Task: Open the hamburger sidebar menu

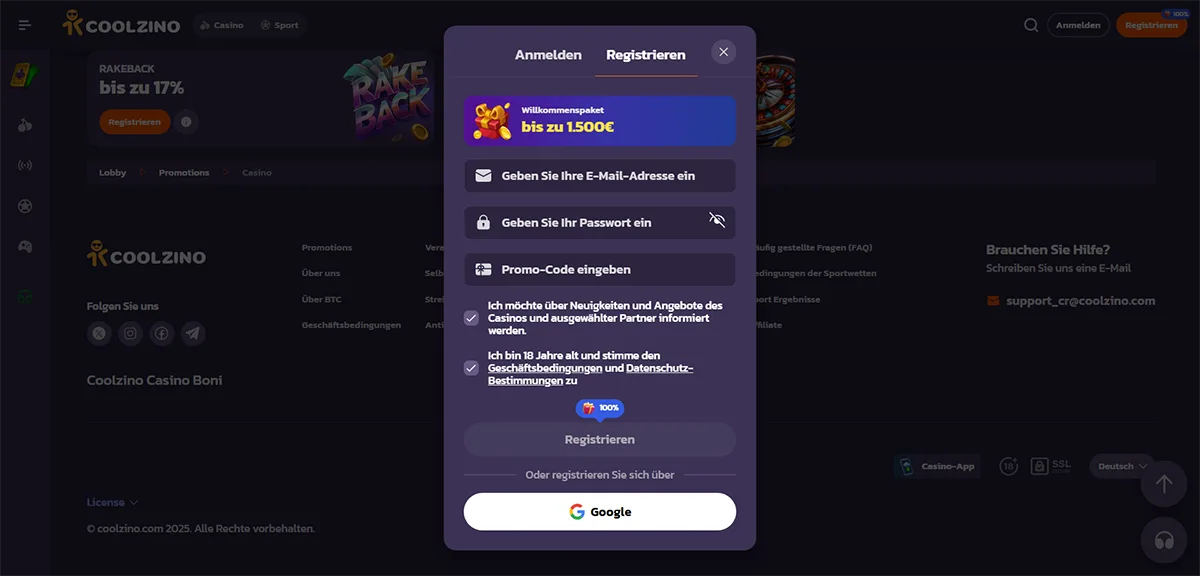Action: (x=25, y=25)
